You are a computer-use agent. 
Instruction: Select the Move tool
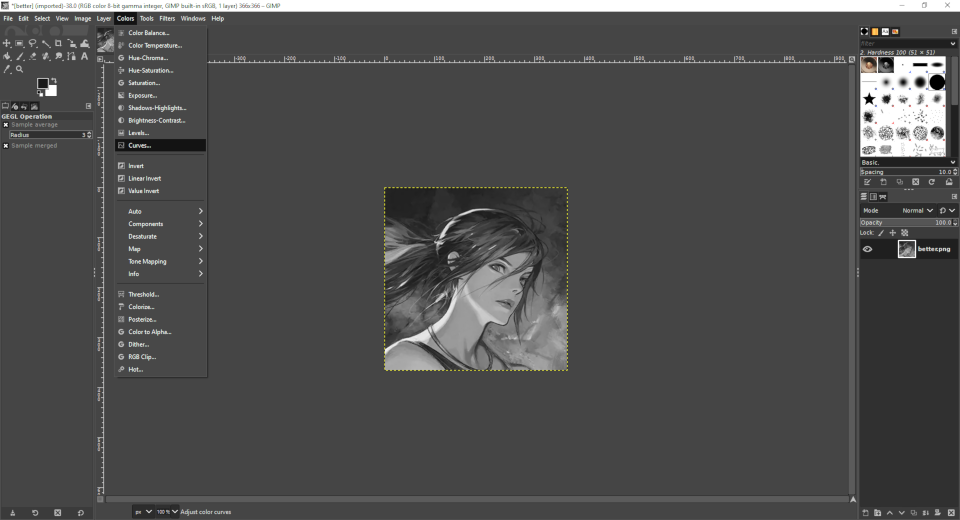click(7, 44)
